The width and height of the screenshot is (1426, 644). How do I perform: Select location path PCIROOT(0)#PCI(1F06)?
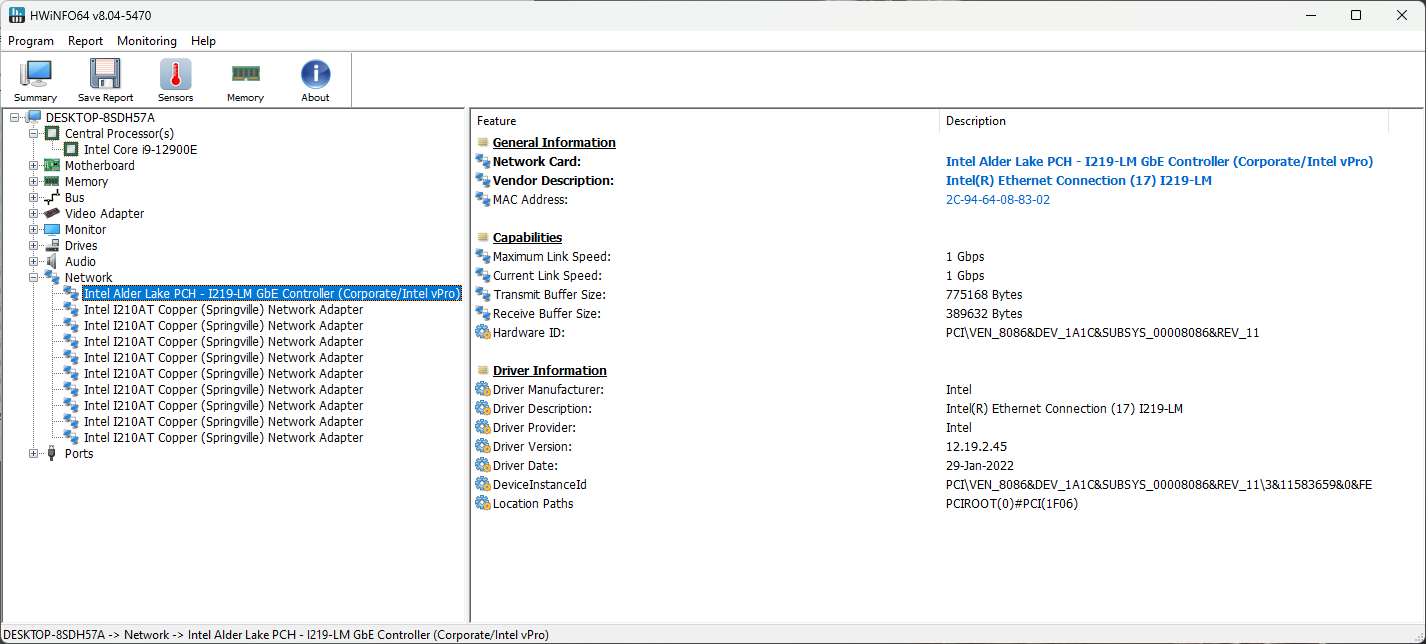tap(1012, 504)
